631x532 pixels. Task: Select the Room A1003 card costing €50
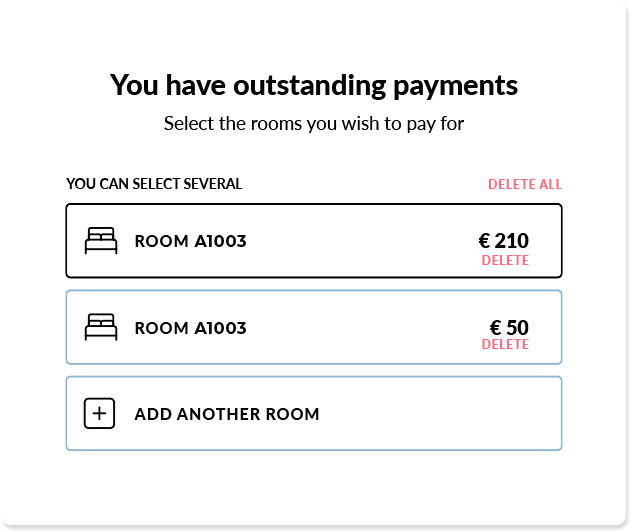[314, 327]
